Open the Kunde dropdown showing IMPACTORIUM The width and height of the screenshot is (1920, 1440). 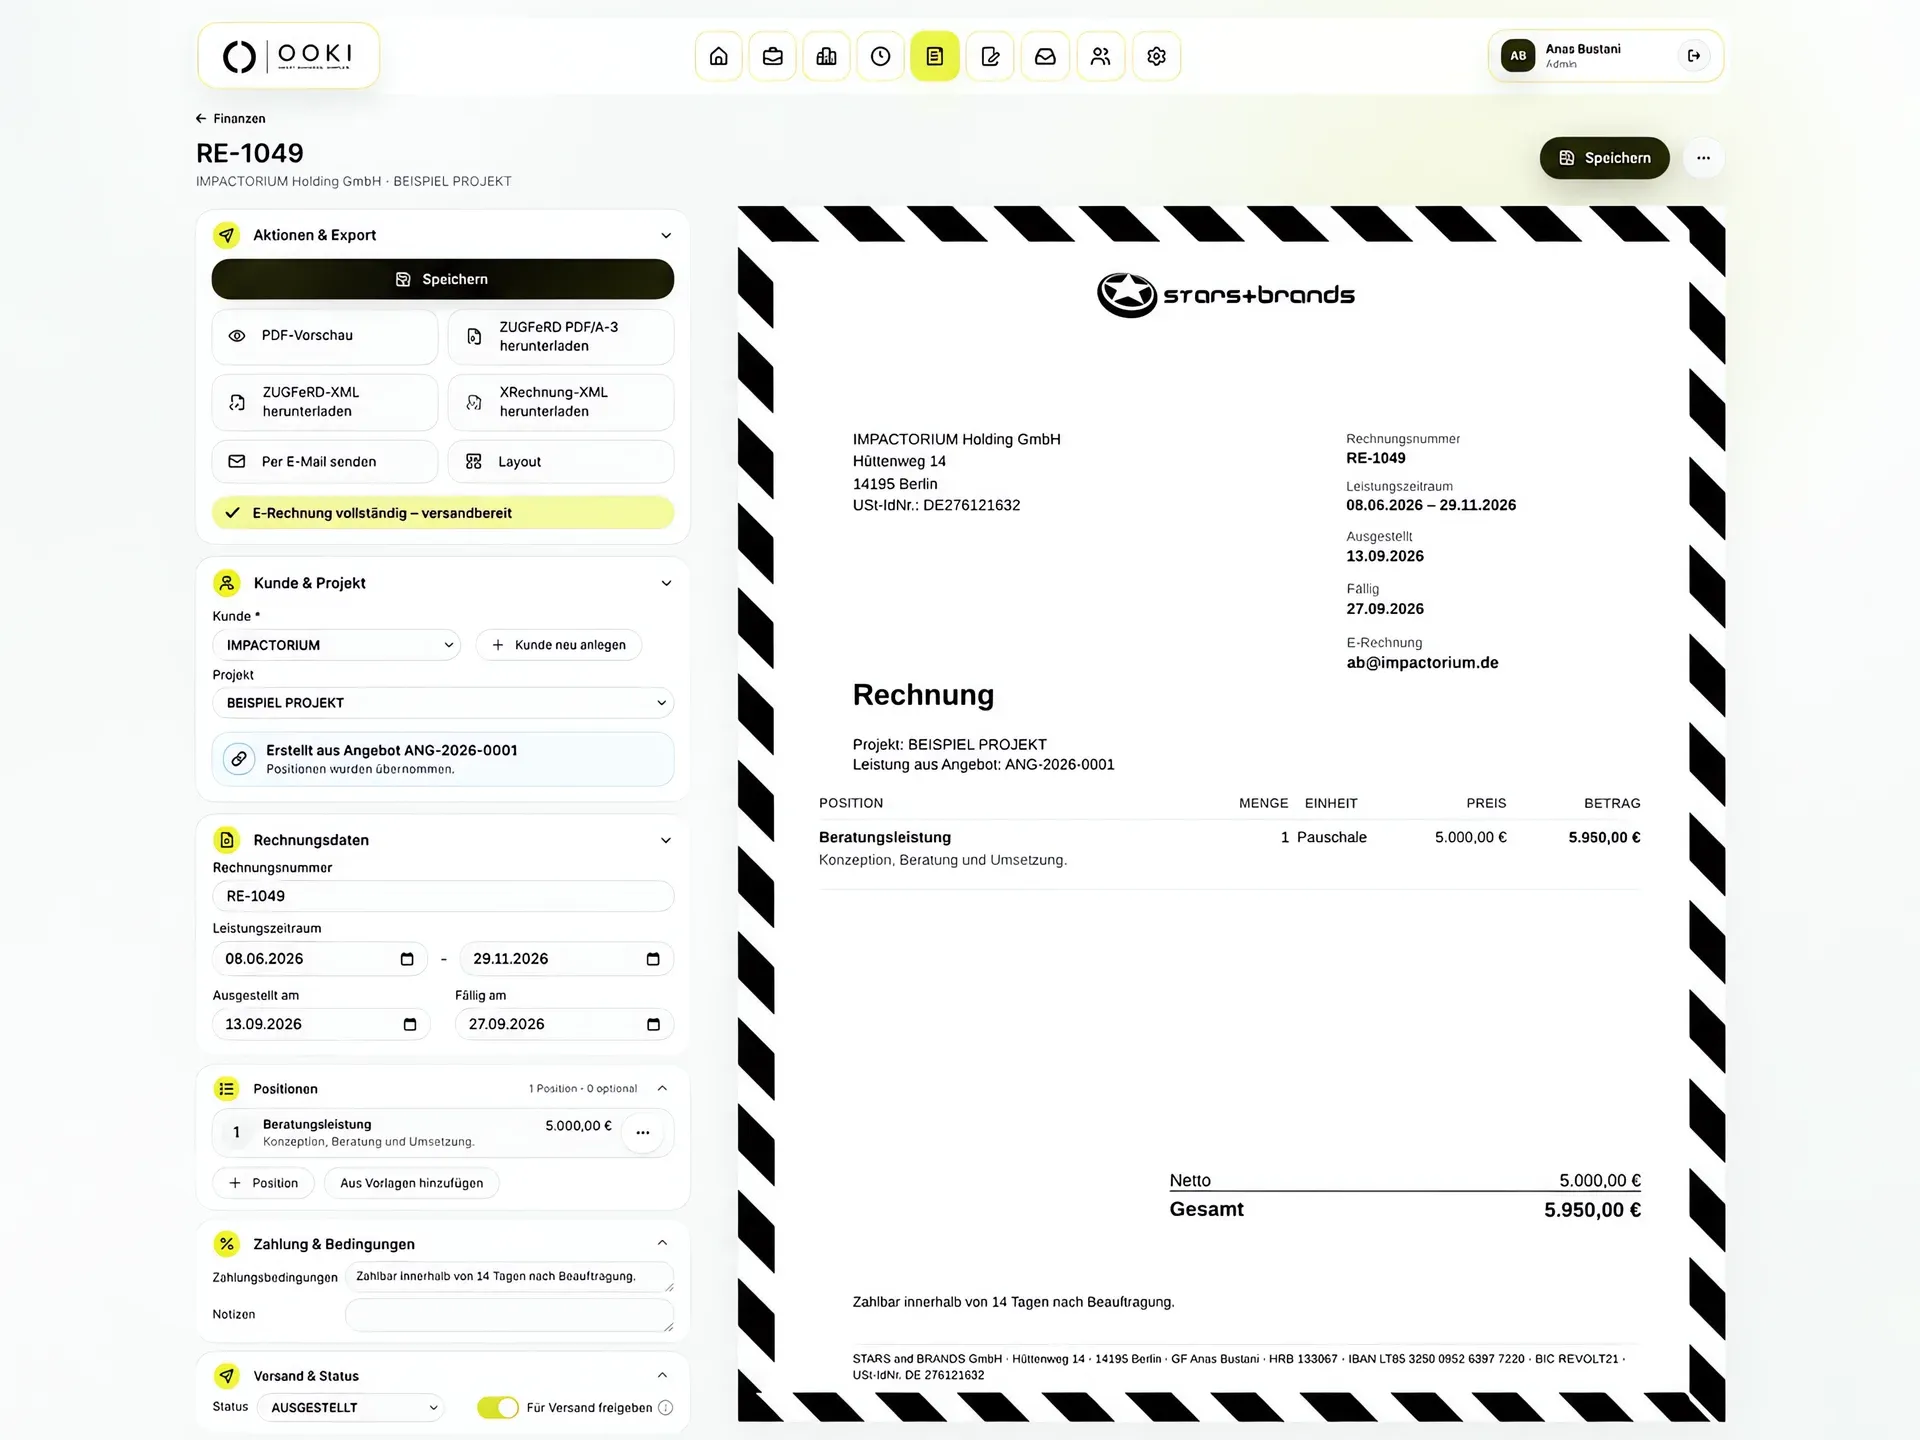tap(336, 645)
